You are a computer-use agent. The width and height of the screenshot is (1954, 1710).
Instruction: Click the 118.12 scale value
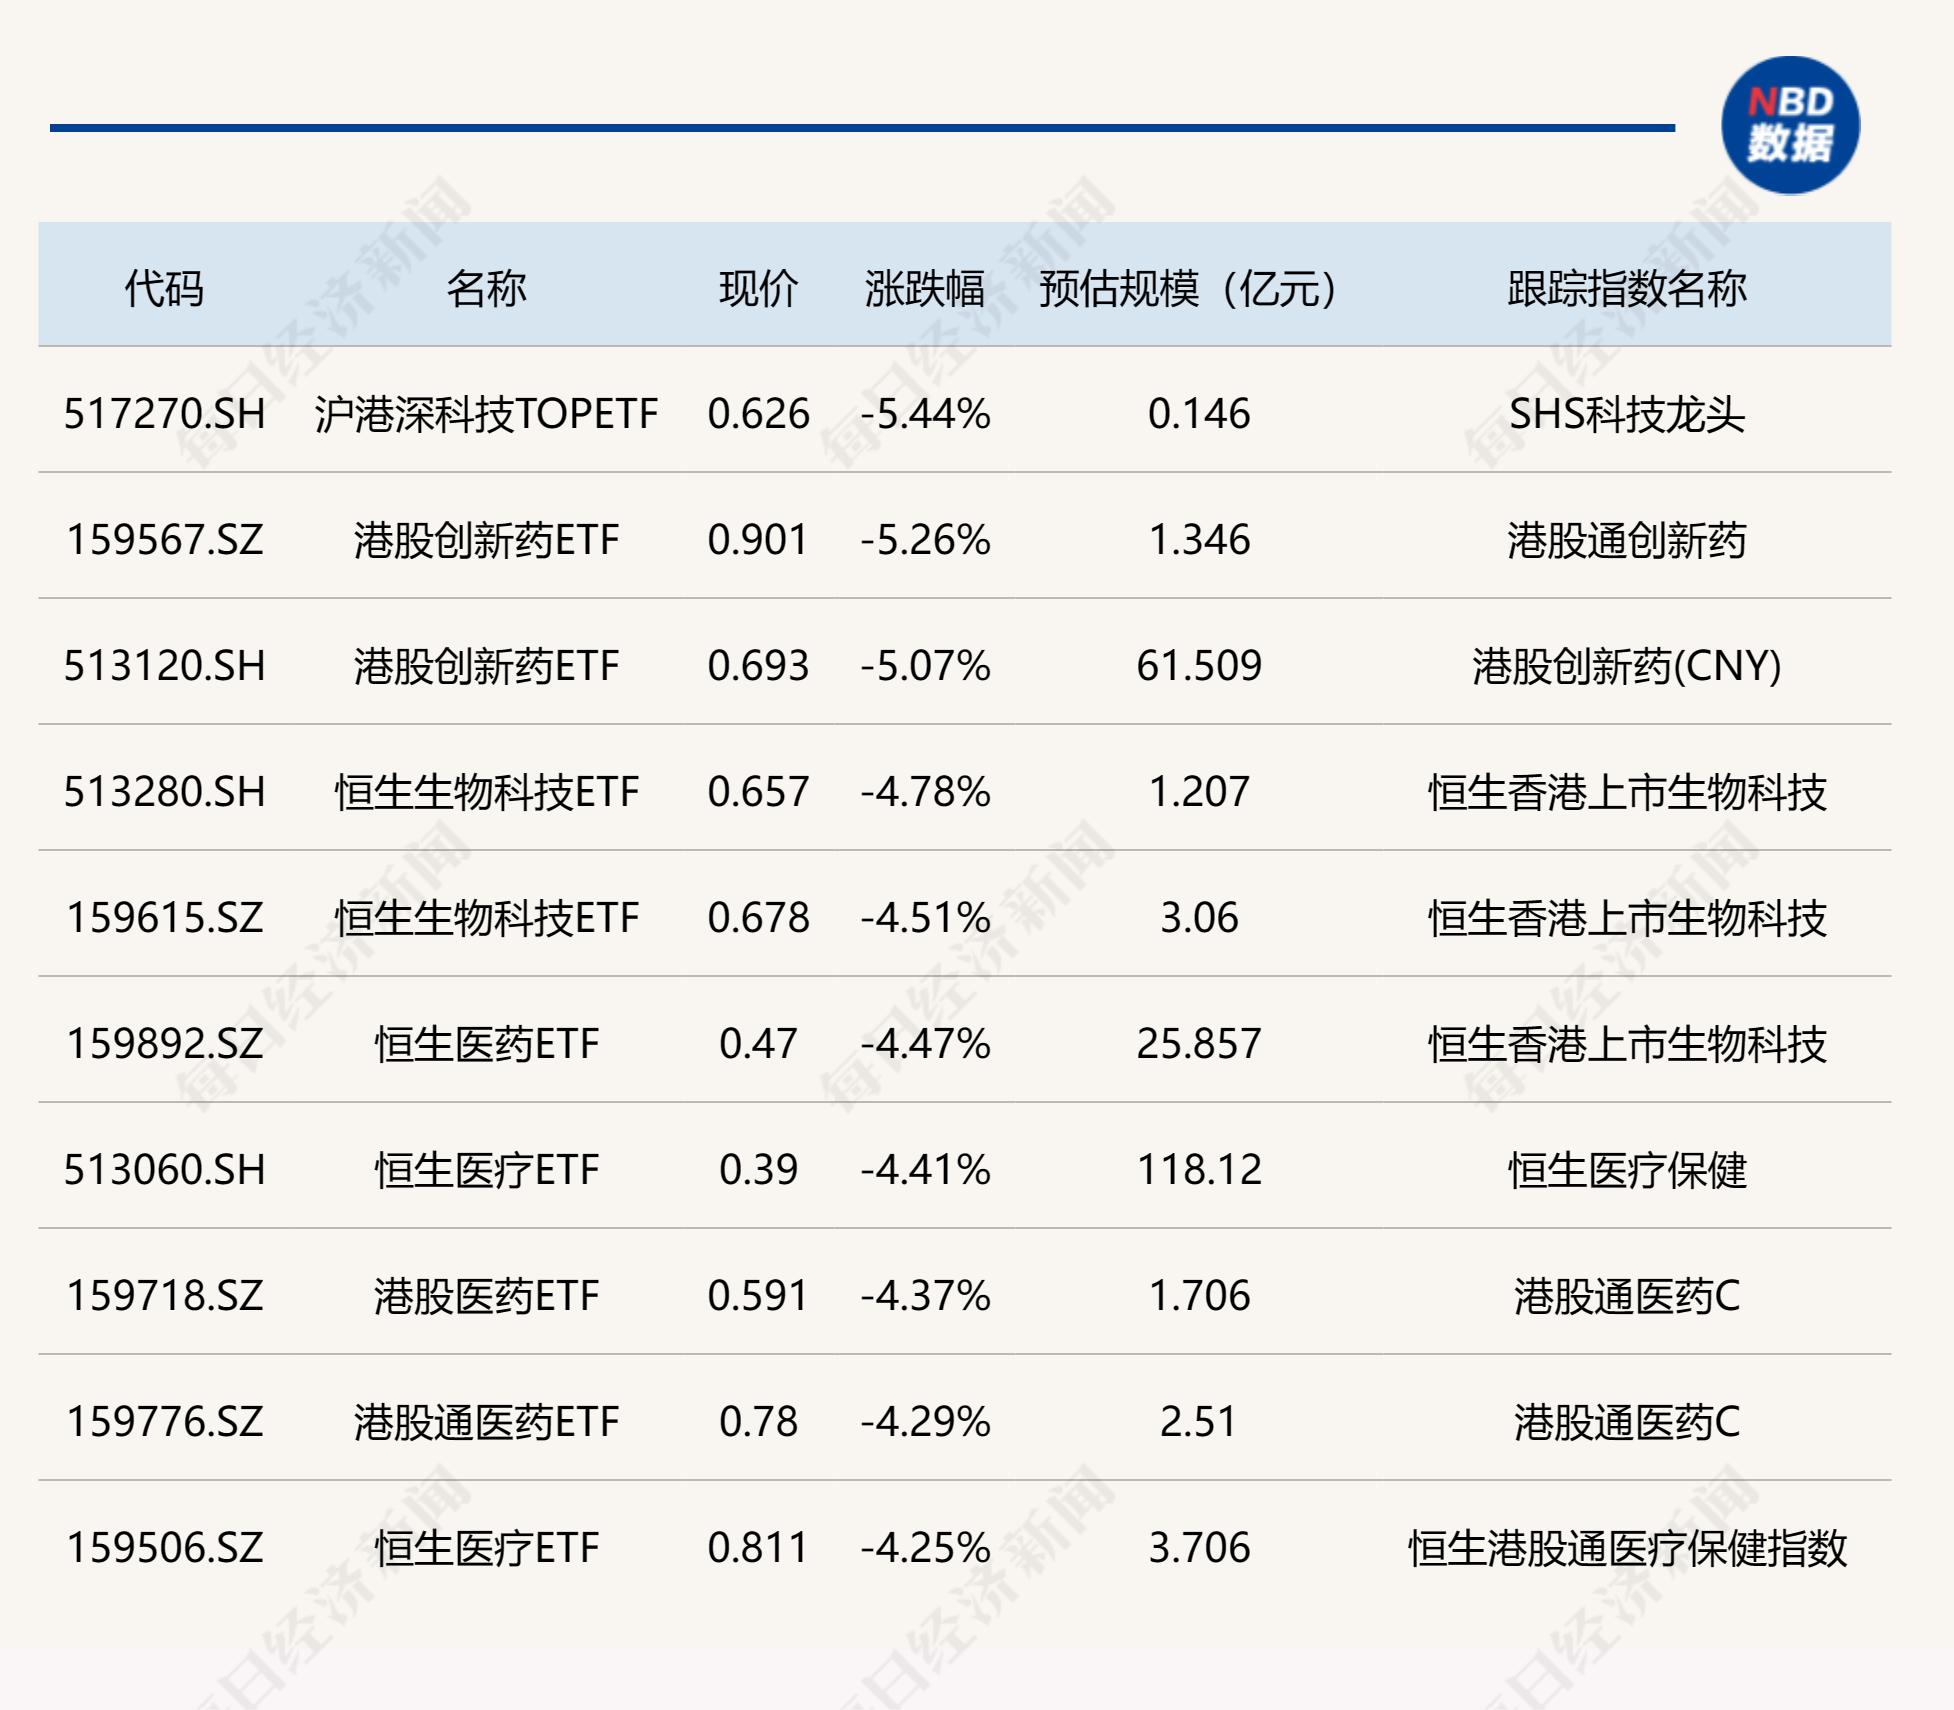pos(1199,1170)
